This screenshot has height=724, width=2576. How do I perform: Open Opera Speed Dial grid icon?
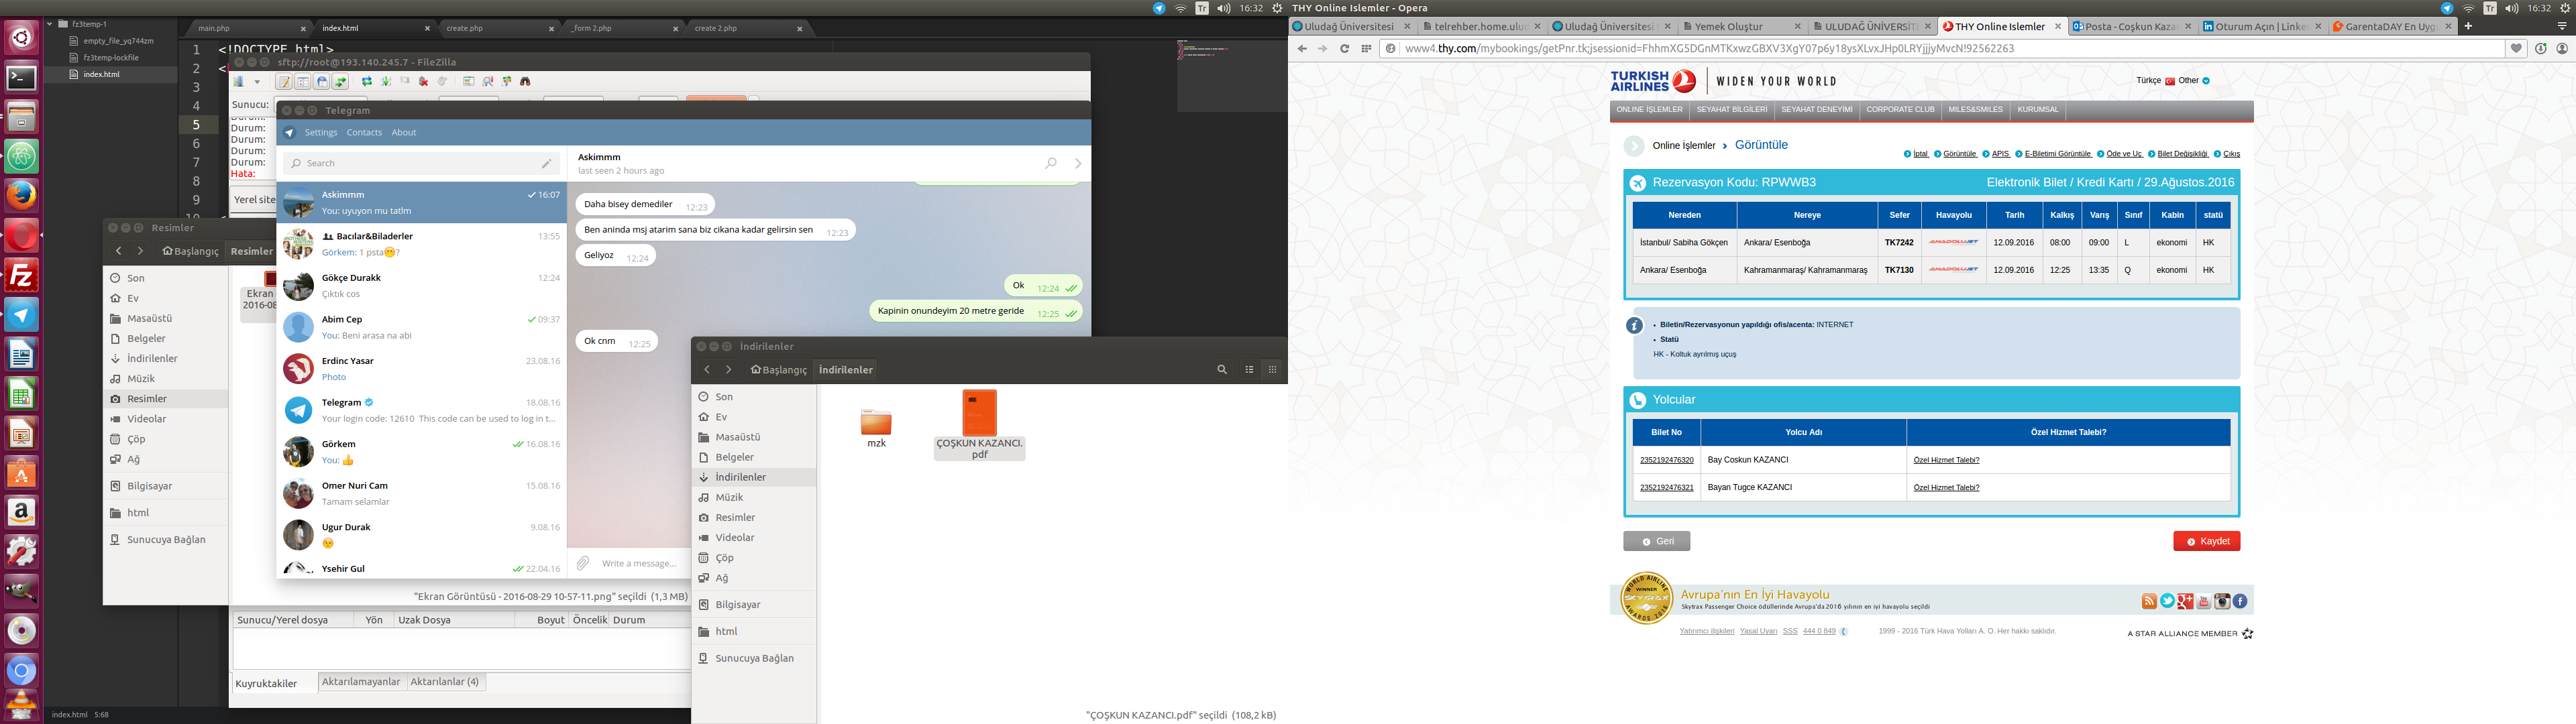click(x=1366, y=48)
